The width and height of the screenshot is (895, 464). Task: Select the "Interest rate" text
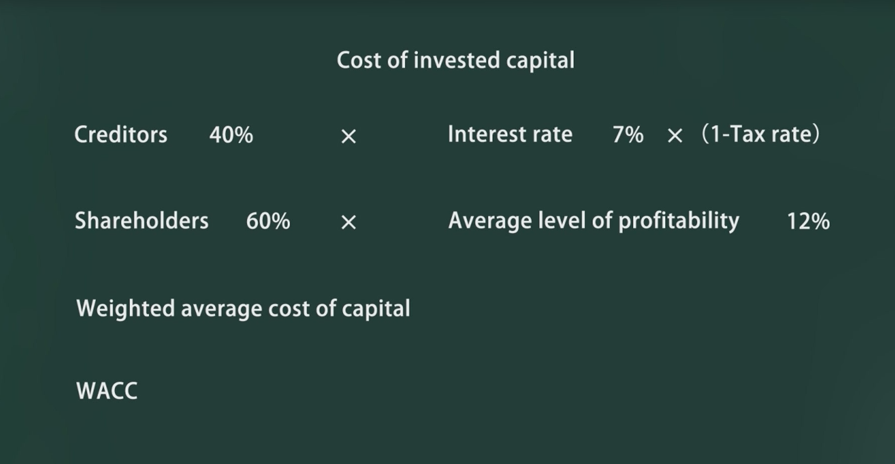[510, 134]
